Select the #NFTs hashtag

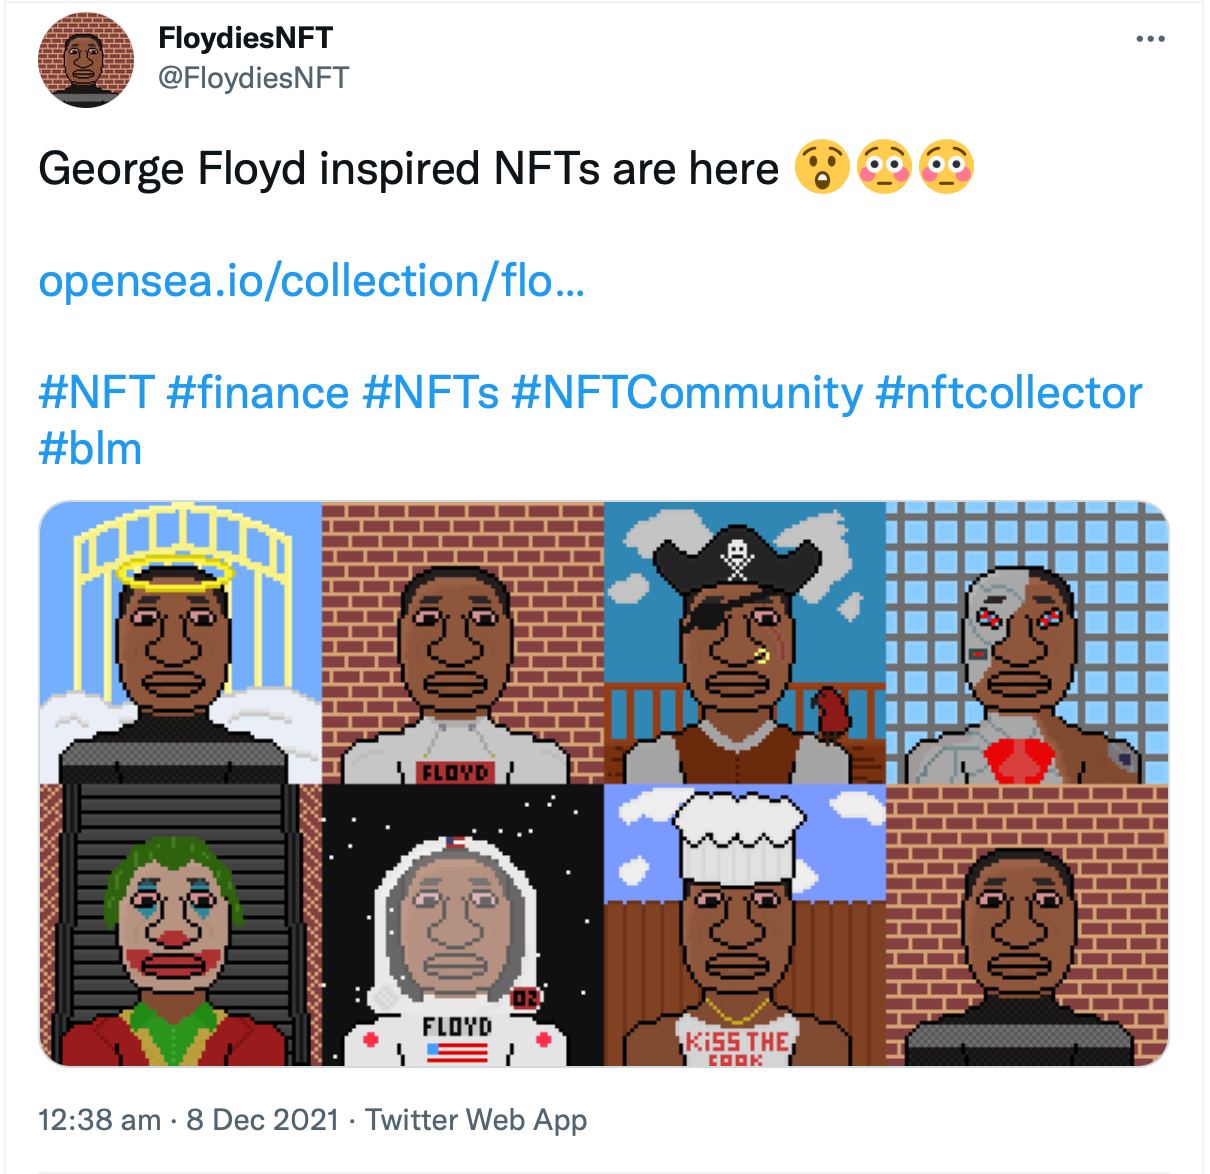(430, 392)
